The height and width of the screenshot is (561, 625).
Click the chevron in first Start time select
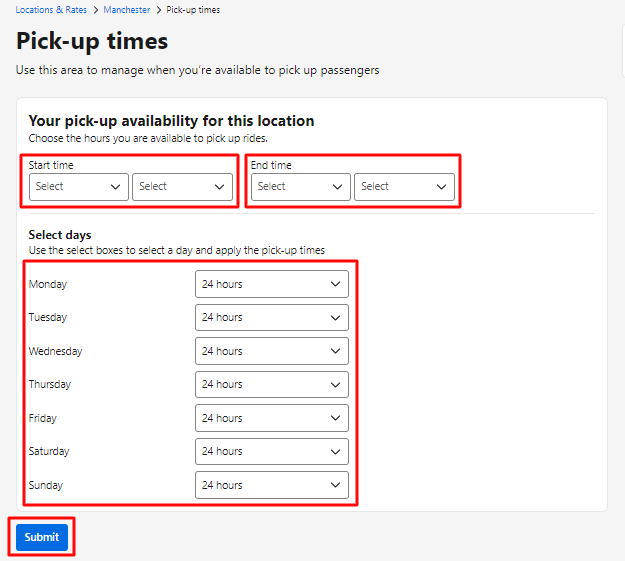tap(116, 187)
